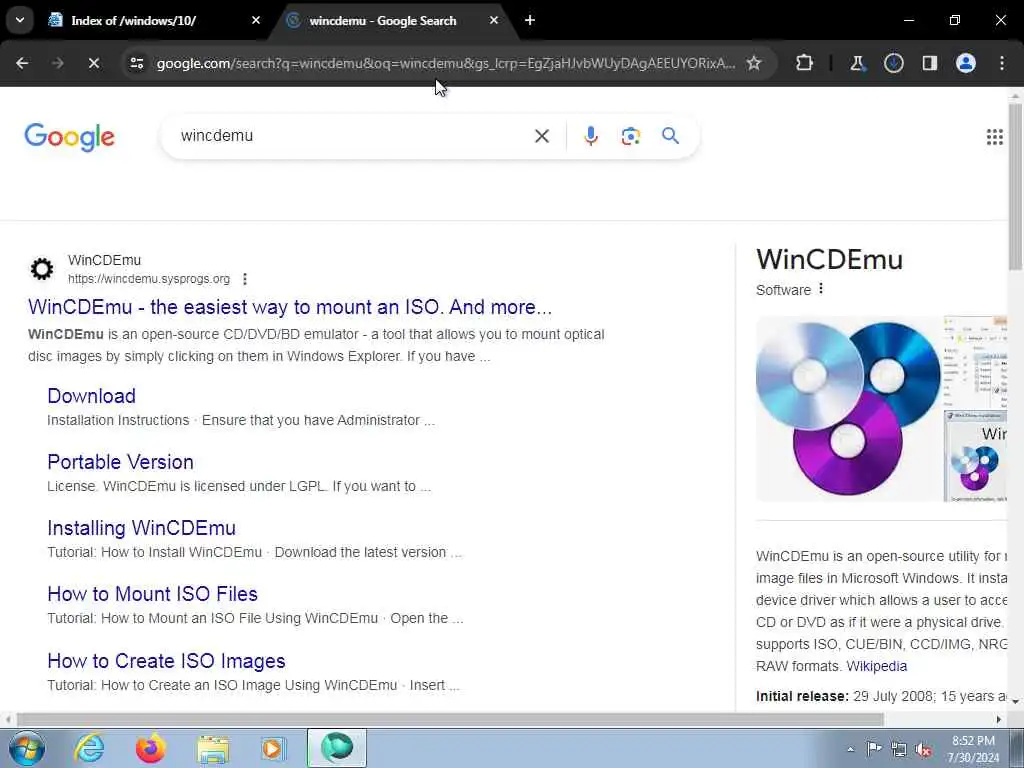The image size is (1024, 768).
Task: Click the WinCDEmu three-disc logo image
Action: point(848,409)
